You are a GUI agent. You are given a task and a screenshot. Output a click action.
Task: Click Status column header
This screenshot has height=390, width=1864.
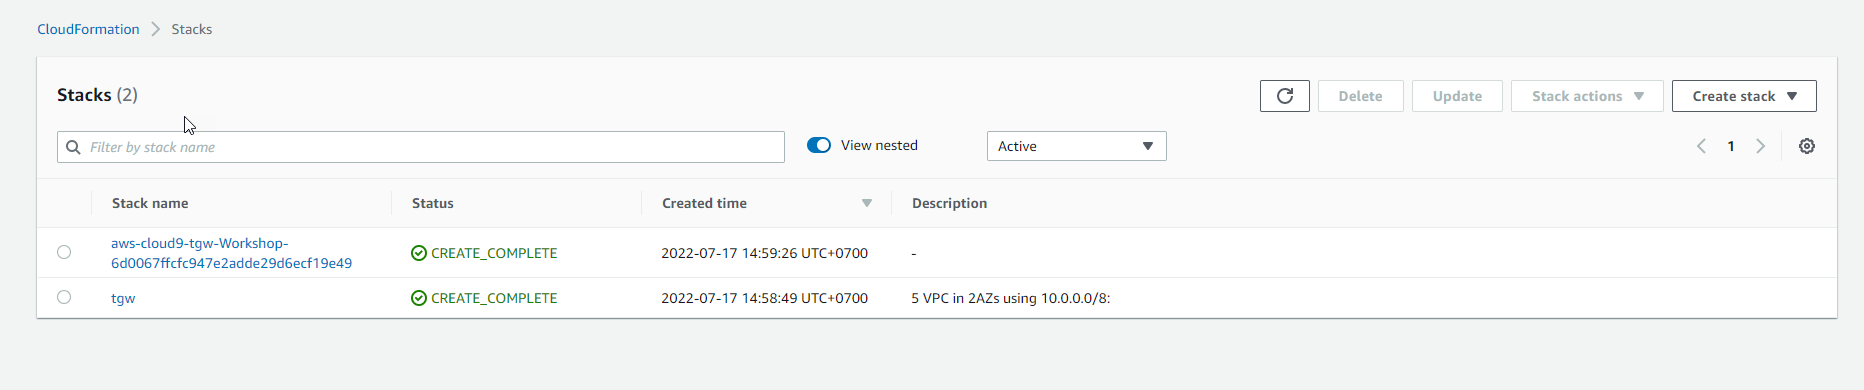click(x=433, y=203)
